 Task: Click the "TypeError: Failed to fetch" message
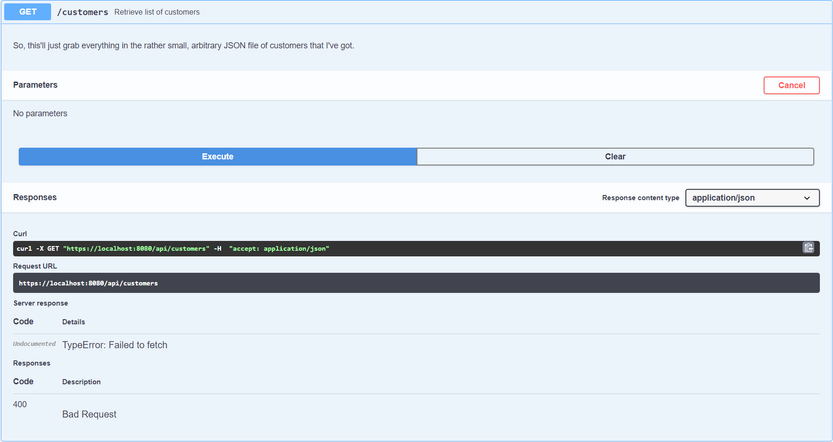click(115, 345)
